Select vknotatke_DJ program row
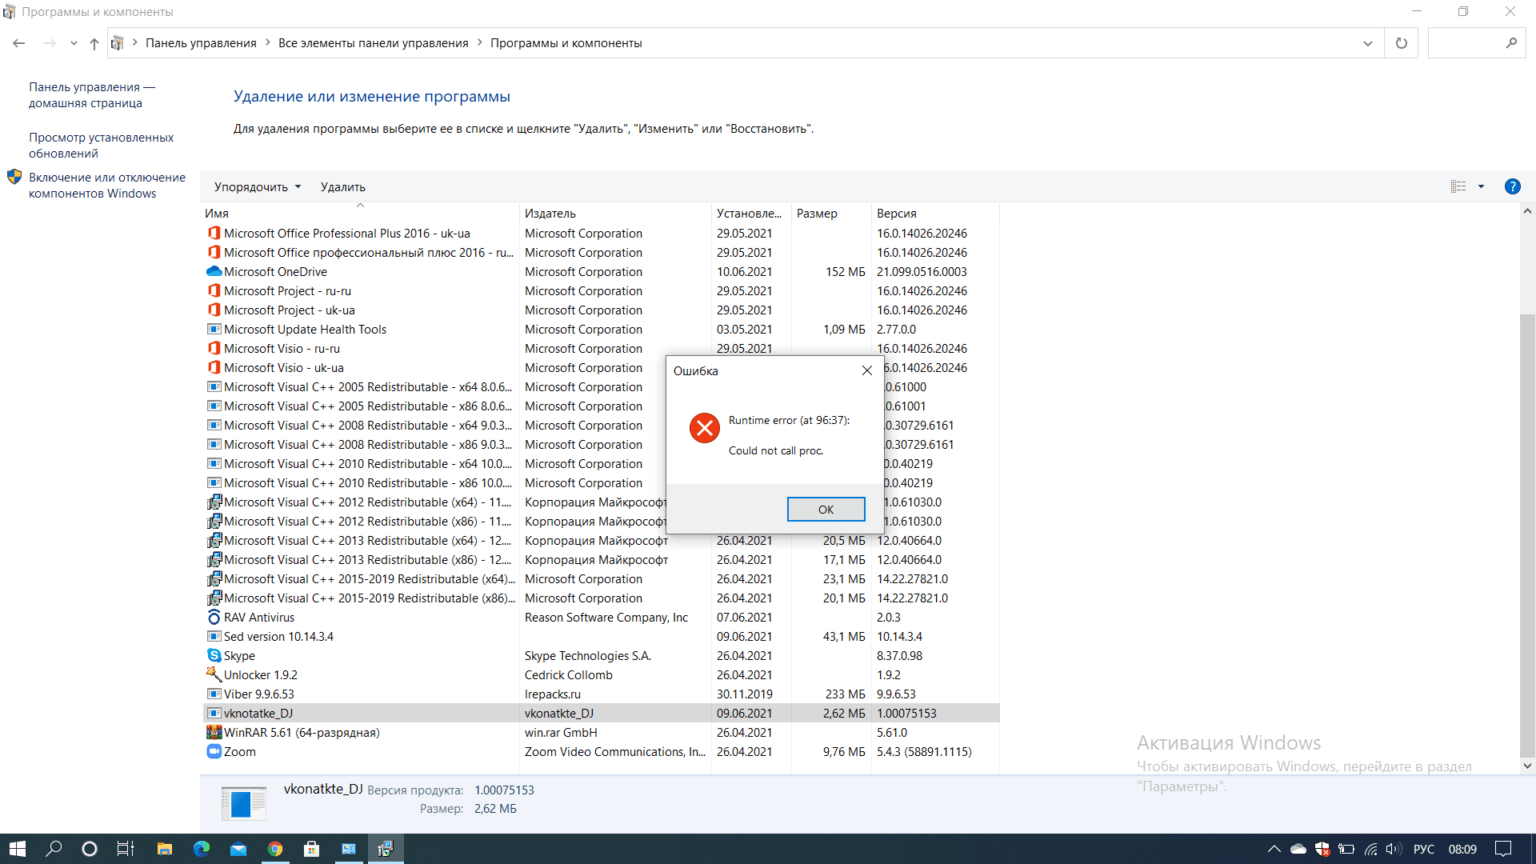Screen dimensions: 1536x864 [600, 713]
